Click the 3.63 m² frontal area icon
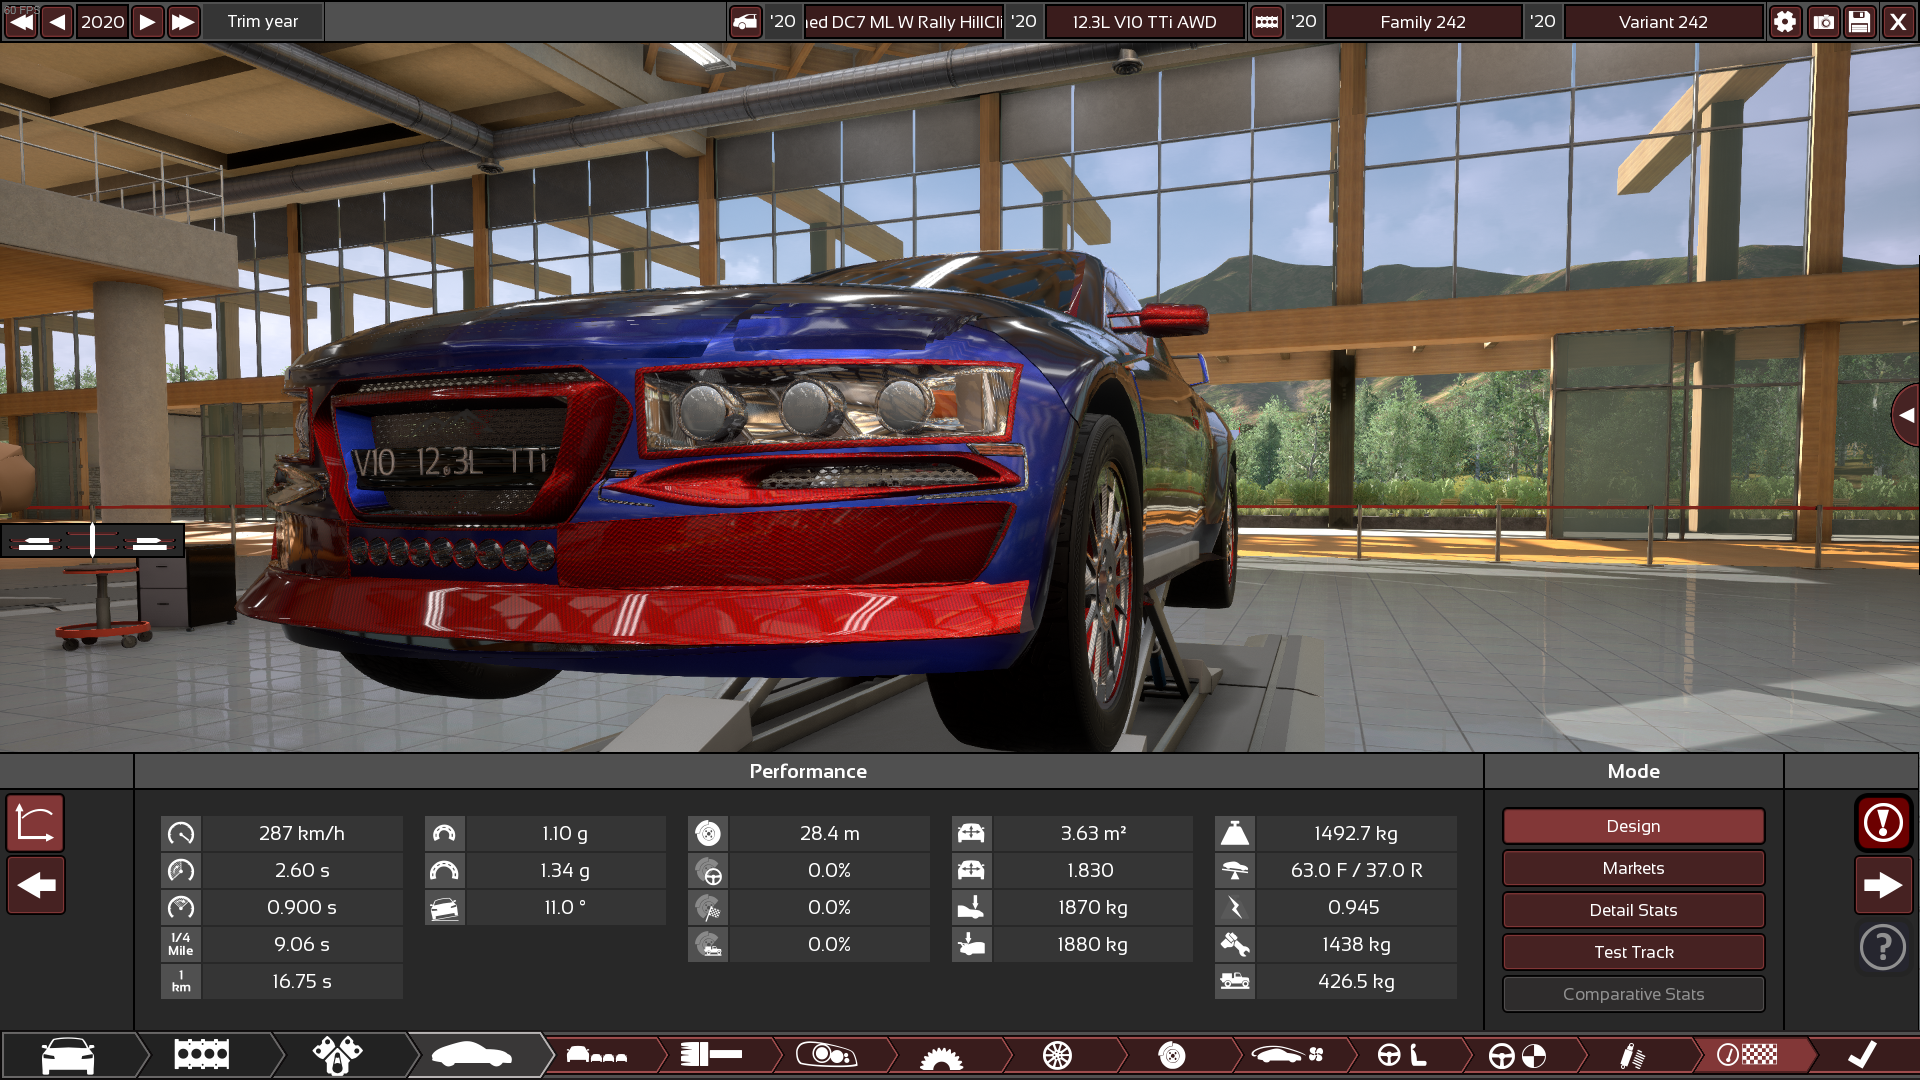 971,833
